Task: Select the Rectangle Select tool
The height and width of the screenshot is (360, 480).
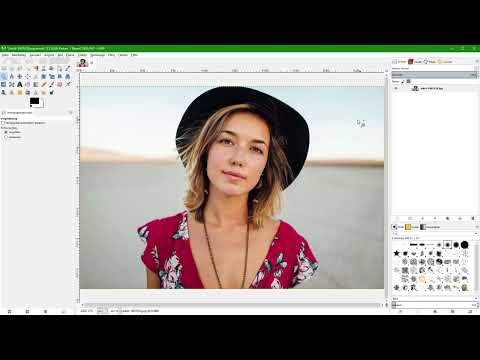Action: pyautogui.click(x=4, y=68)
